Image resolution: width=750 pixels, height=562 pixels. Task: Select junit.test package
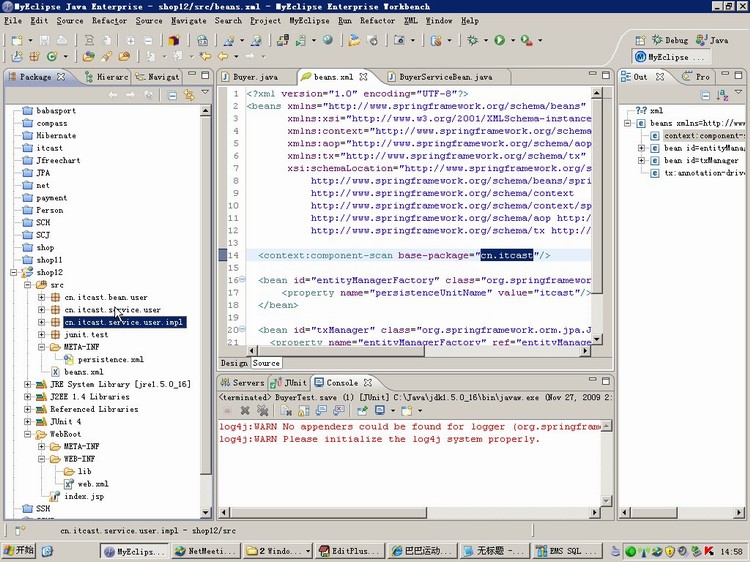tap(86, 334)
